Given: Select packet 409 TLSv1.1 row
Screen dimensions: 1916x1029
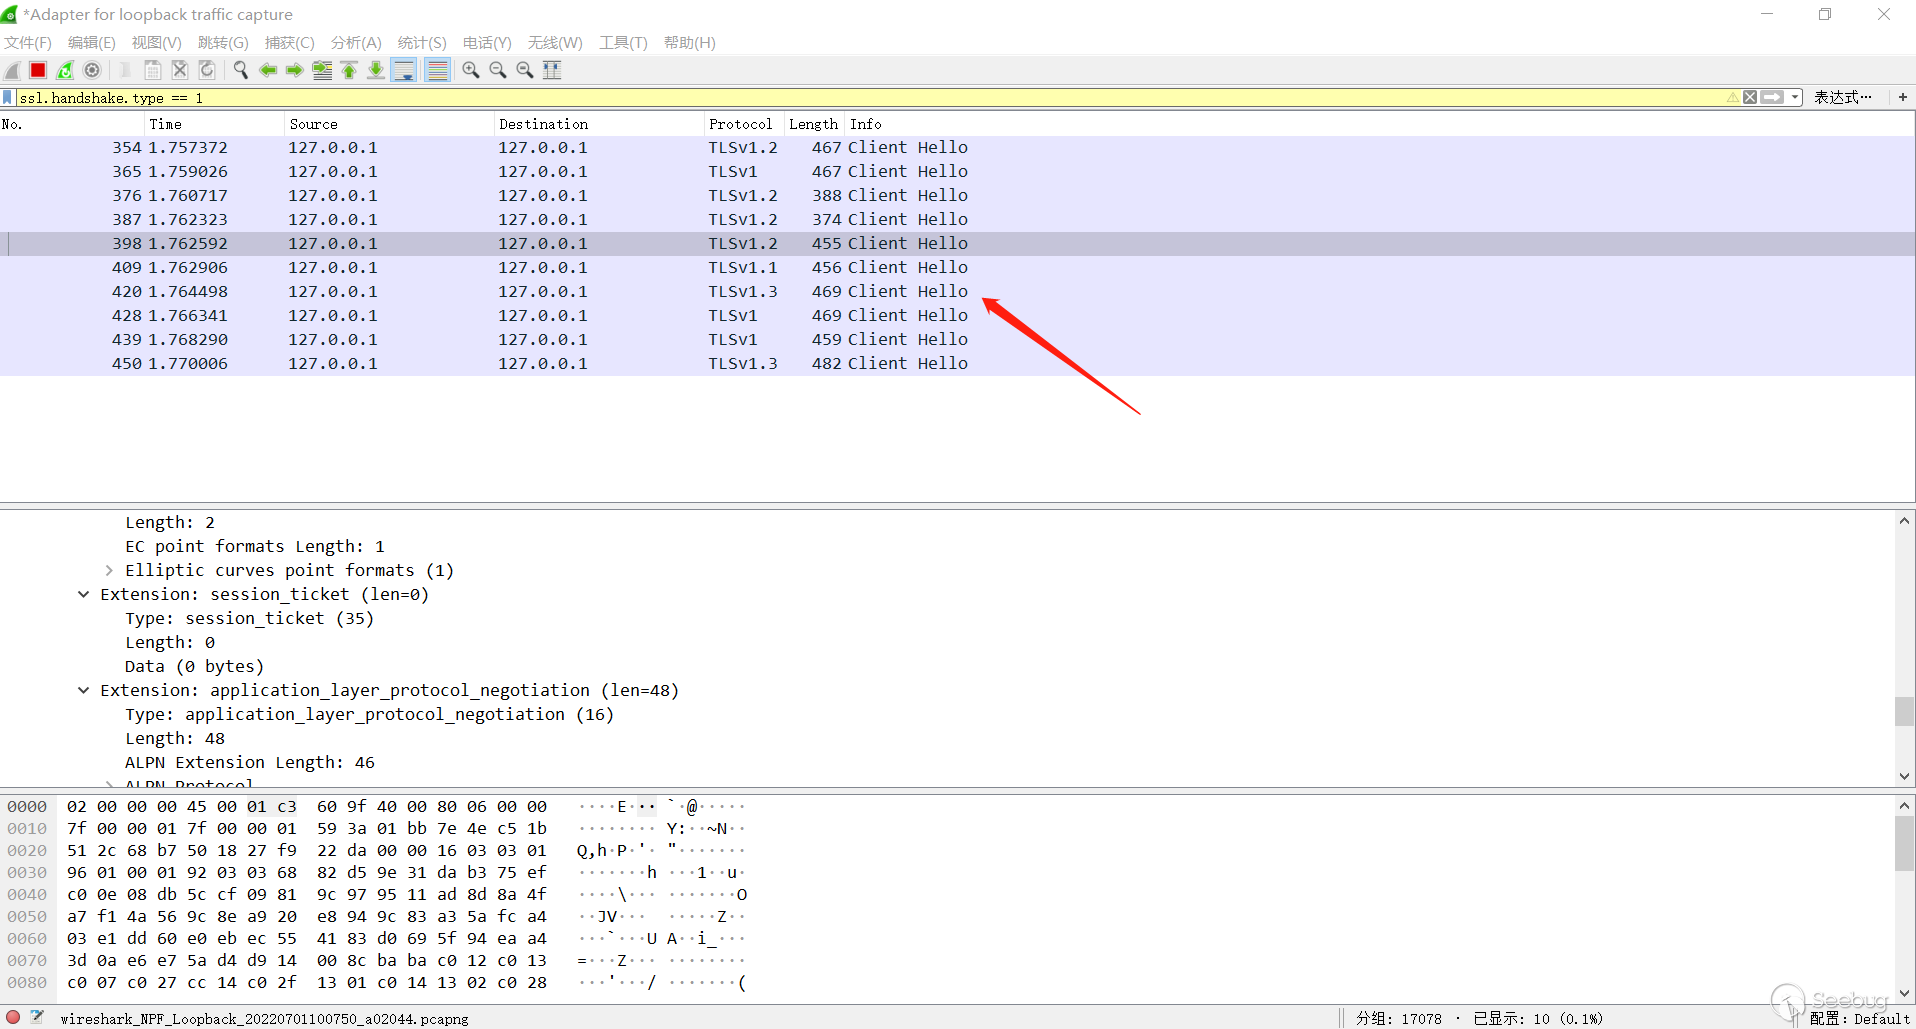Looking at the screenshot, I should tap(957, 267).
